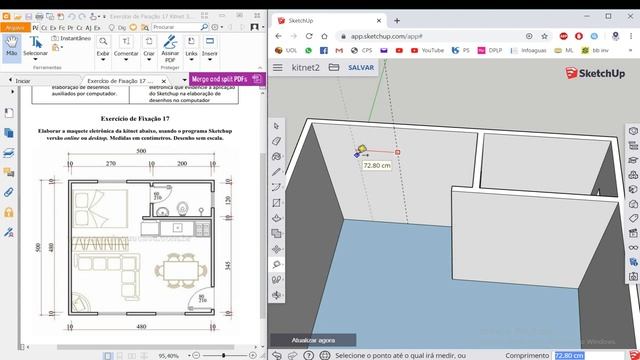Image resolution: width=640 pixels, height=360 pixels.
Task: Collapse the PDF reader ribbon
Action: 260,68
